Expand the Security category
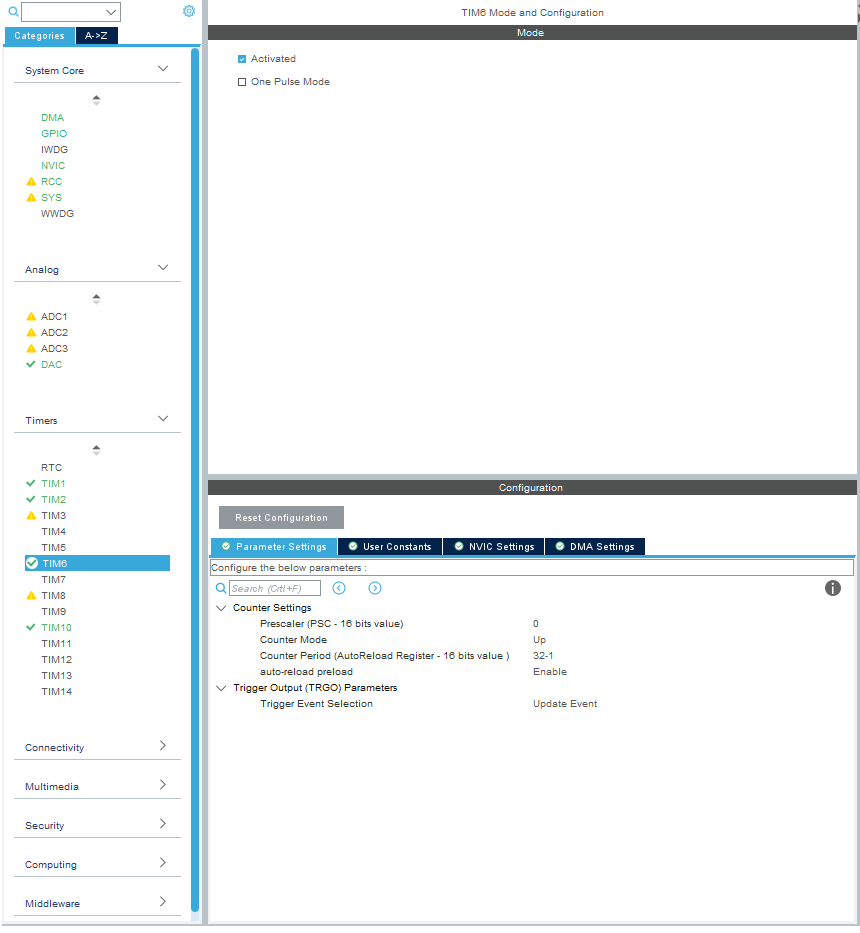The width and height of the screenshot is (860, 933). (x=163, y=824)
